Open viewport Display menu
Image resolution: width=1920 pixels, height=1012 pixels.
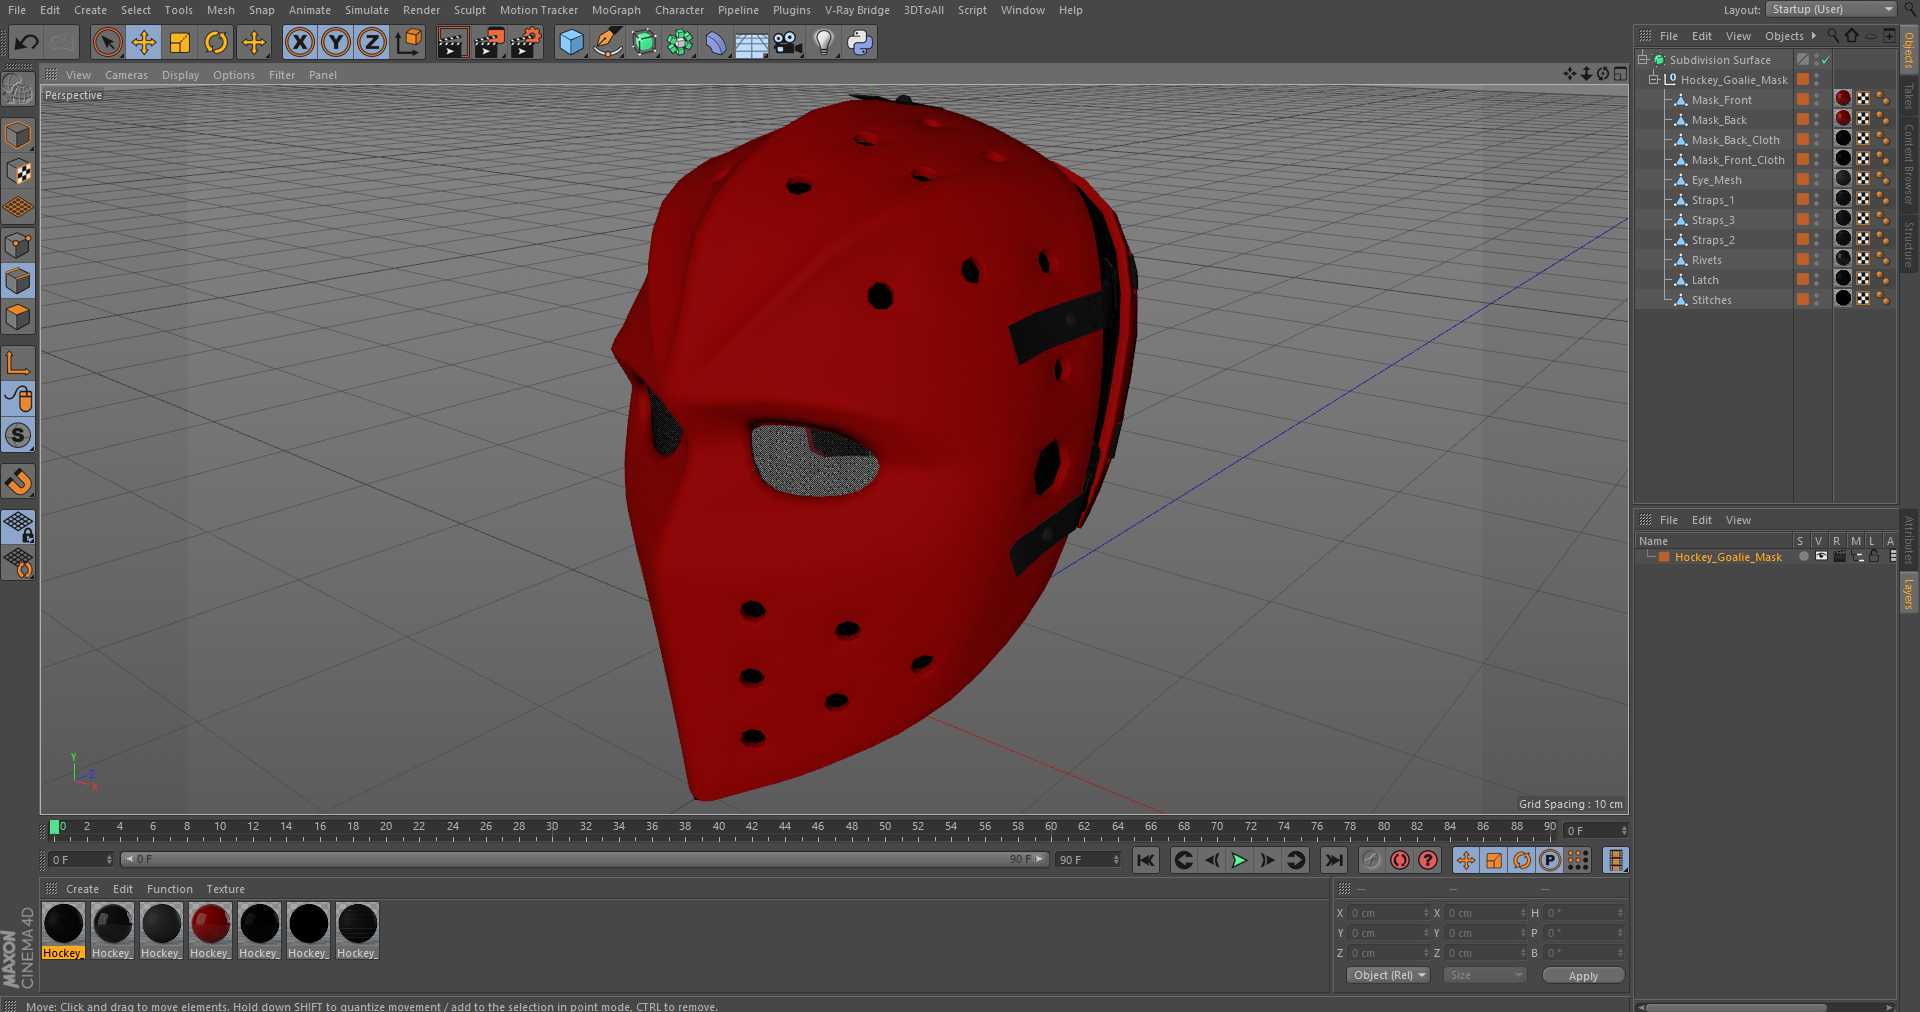180,75
